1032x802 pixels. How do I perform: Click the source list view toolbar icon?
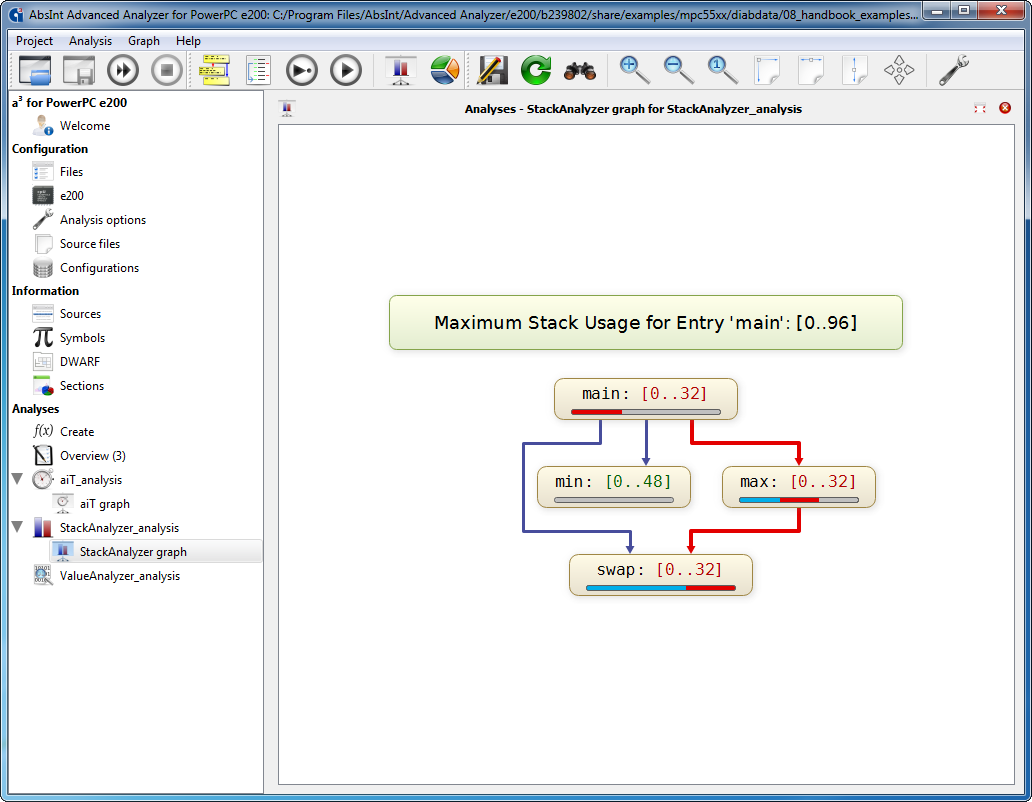click(259, 70)
